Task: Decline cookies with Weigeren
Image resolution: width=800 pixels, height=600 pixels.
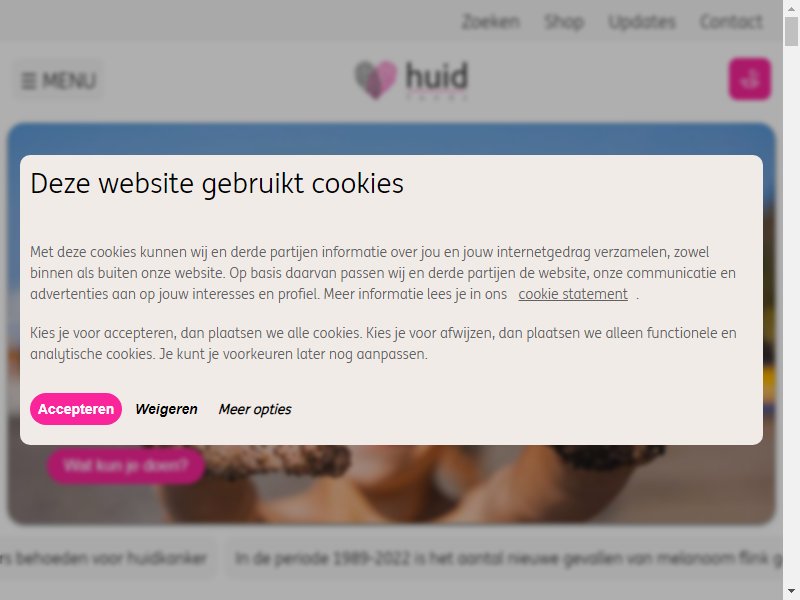Action: click(x=166, y=409)
